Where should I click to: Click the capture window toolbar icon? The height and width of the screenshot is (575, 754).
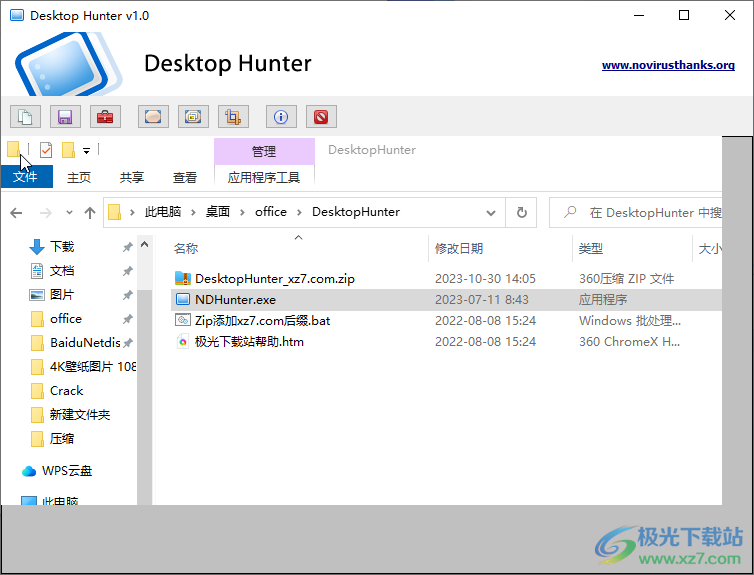click(193, 117)
